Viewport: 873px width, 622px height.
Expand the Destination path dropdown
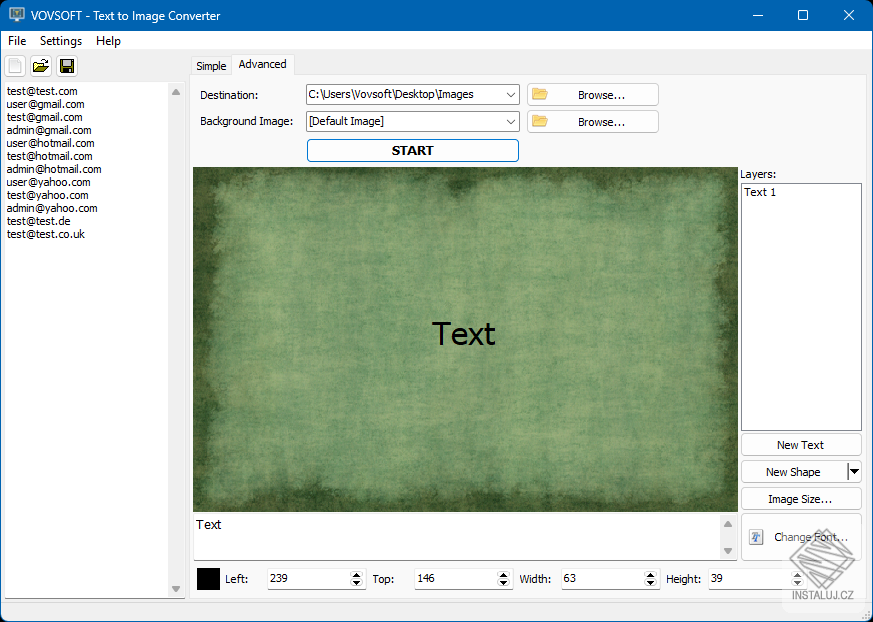pyautogui.click(x=511, y=95)
